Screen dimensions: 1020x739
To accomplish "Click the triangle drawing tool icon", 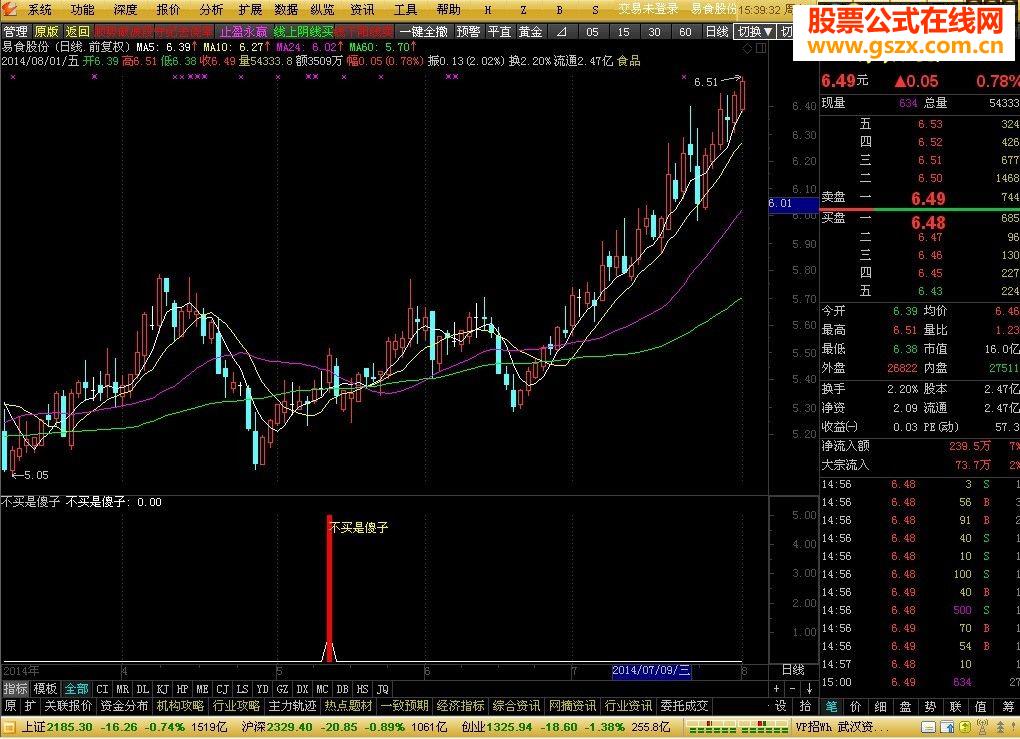I will click(x=562, y=31).
